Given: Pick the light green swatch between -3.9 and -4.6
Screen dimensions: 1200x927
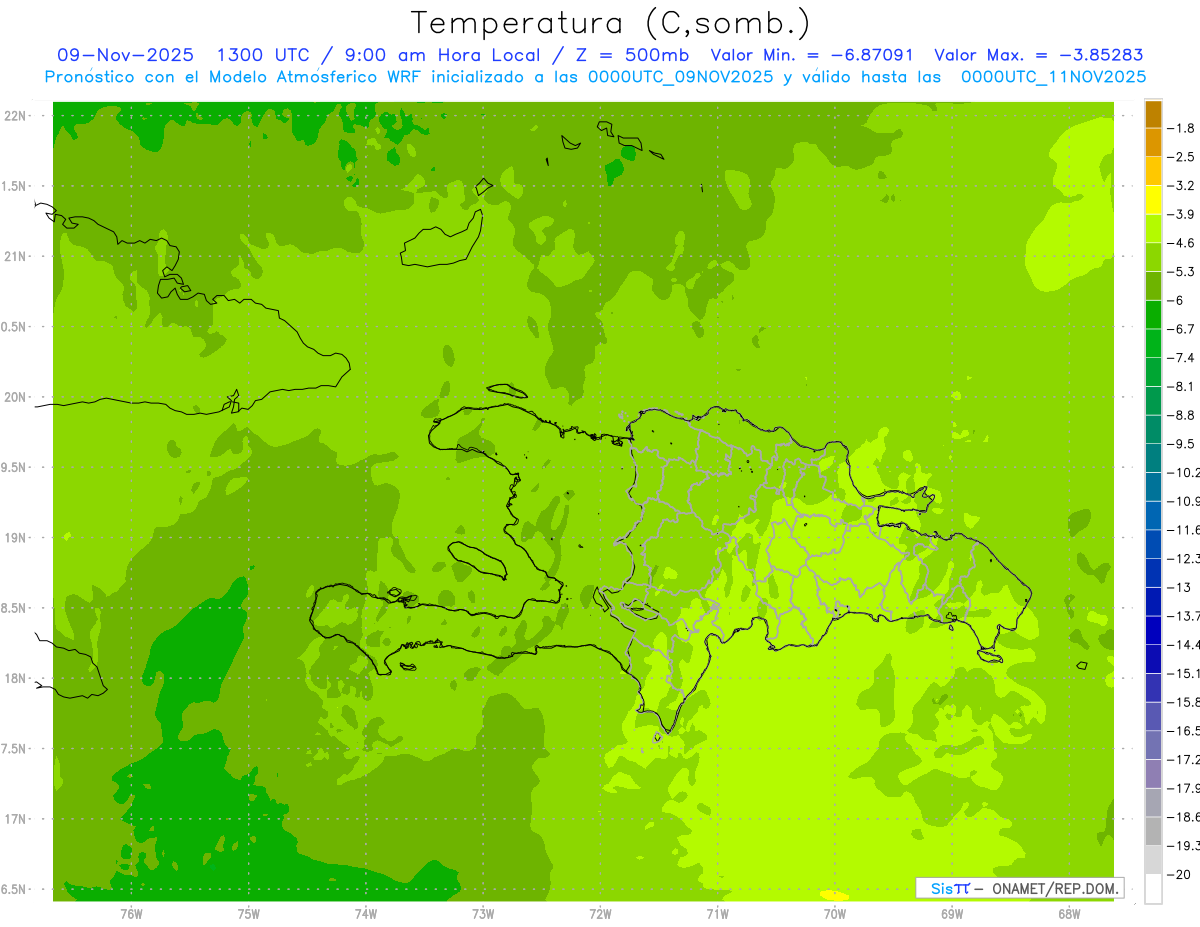Looking at the screenshot, I should 1153,229.
